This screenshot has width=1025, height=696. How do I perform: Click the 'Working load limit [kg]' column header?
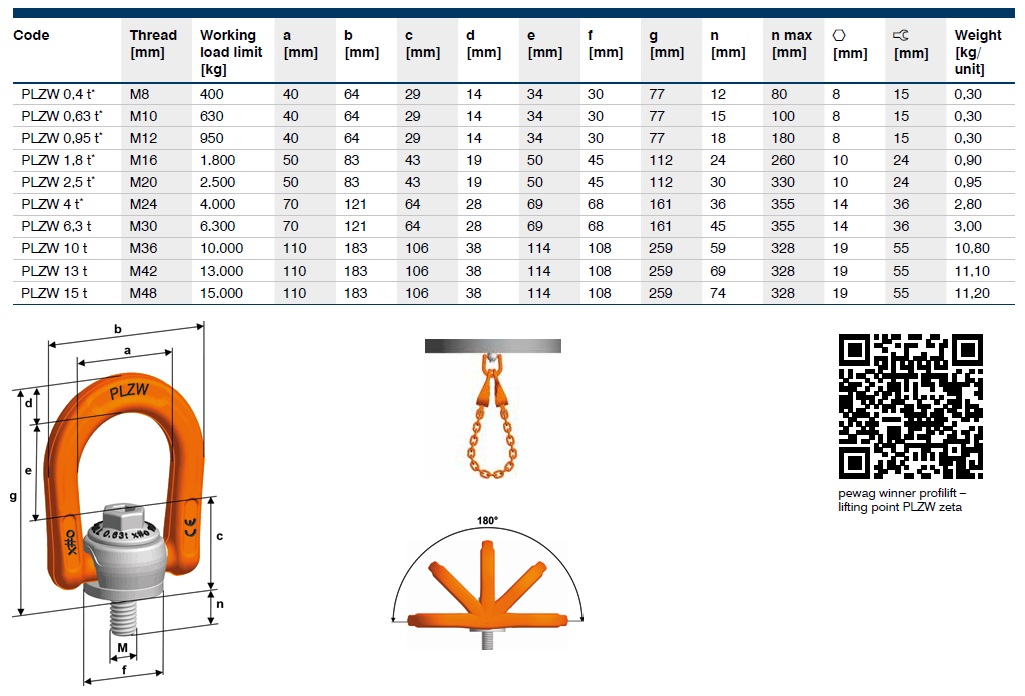point(231,52)
